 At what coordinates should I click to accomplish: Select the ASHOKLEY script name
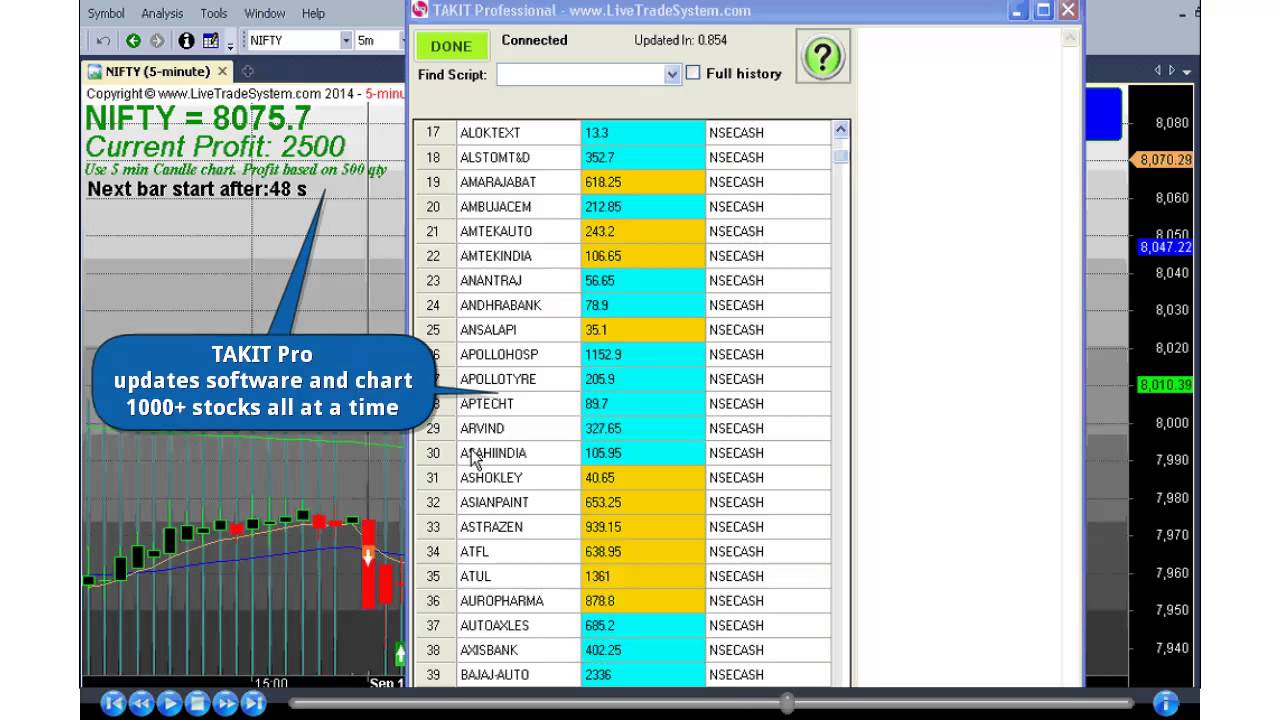[x=491, y=478]
